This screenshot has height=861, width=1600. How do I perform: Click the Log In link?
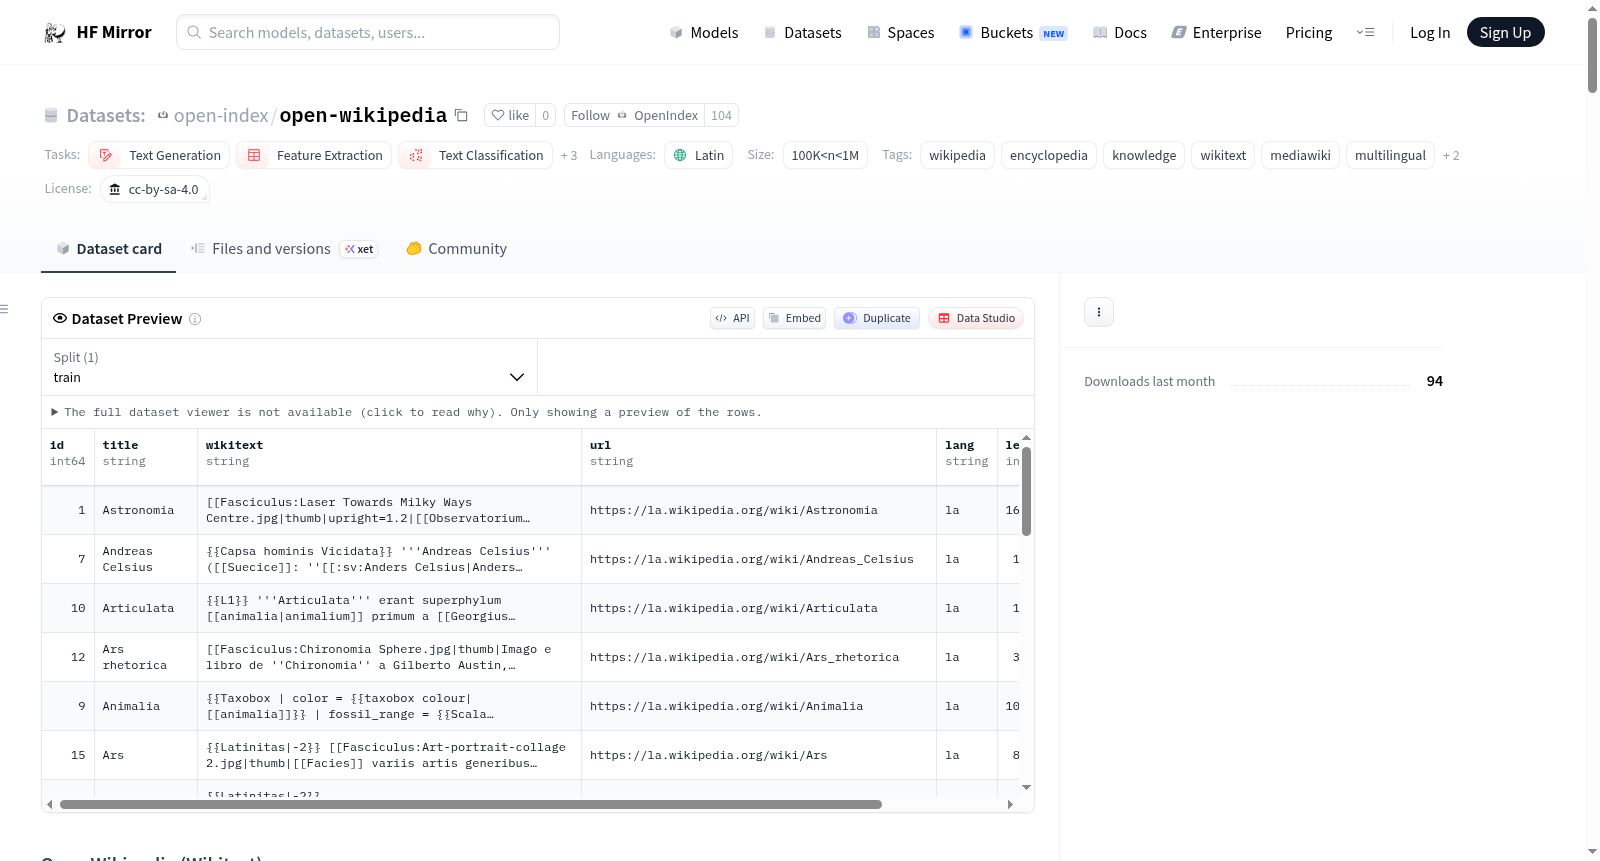(x=1430, y=33)
